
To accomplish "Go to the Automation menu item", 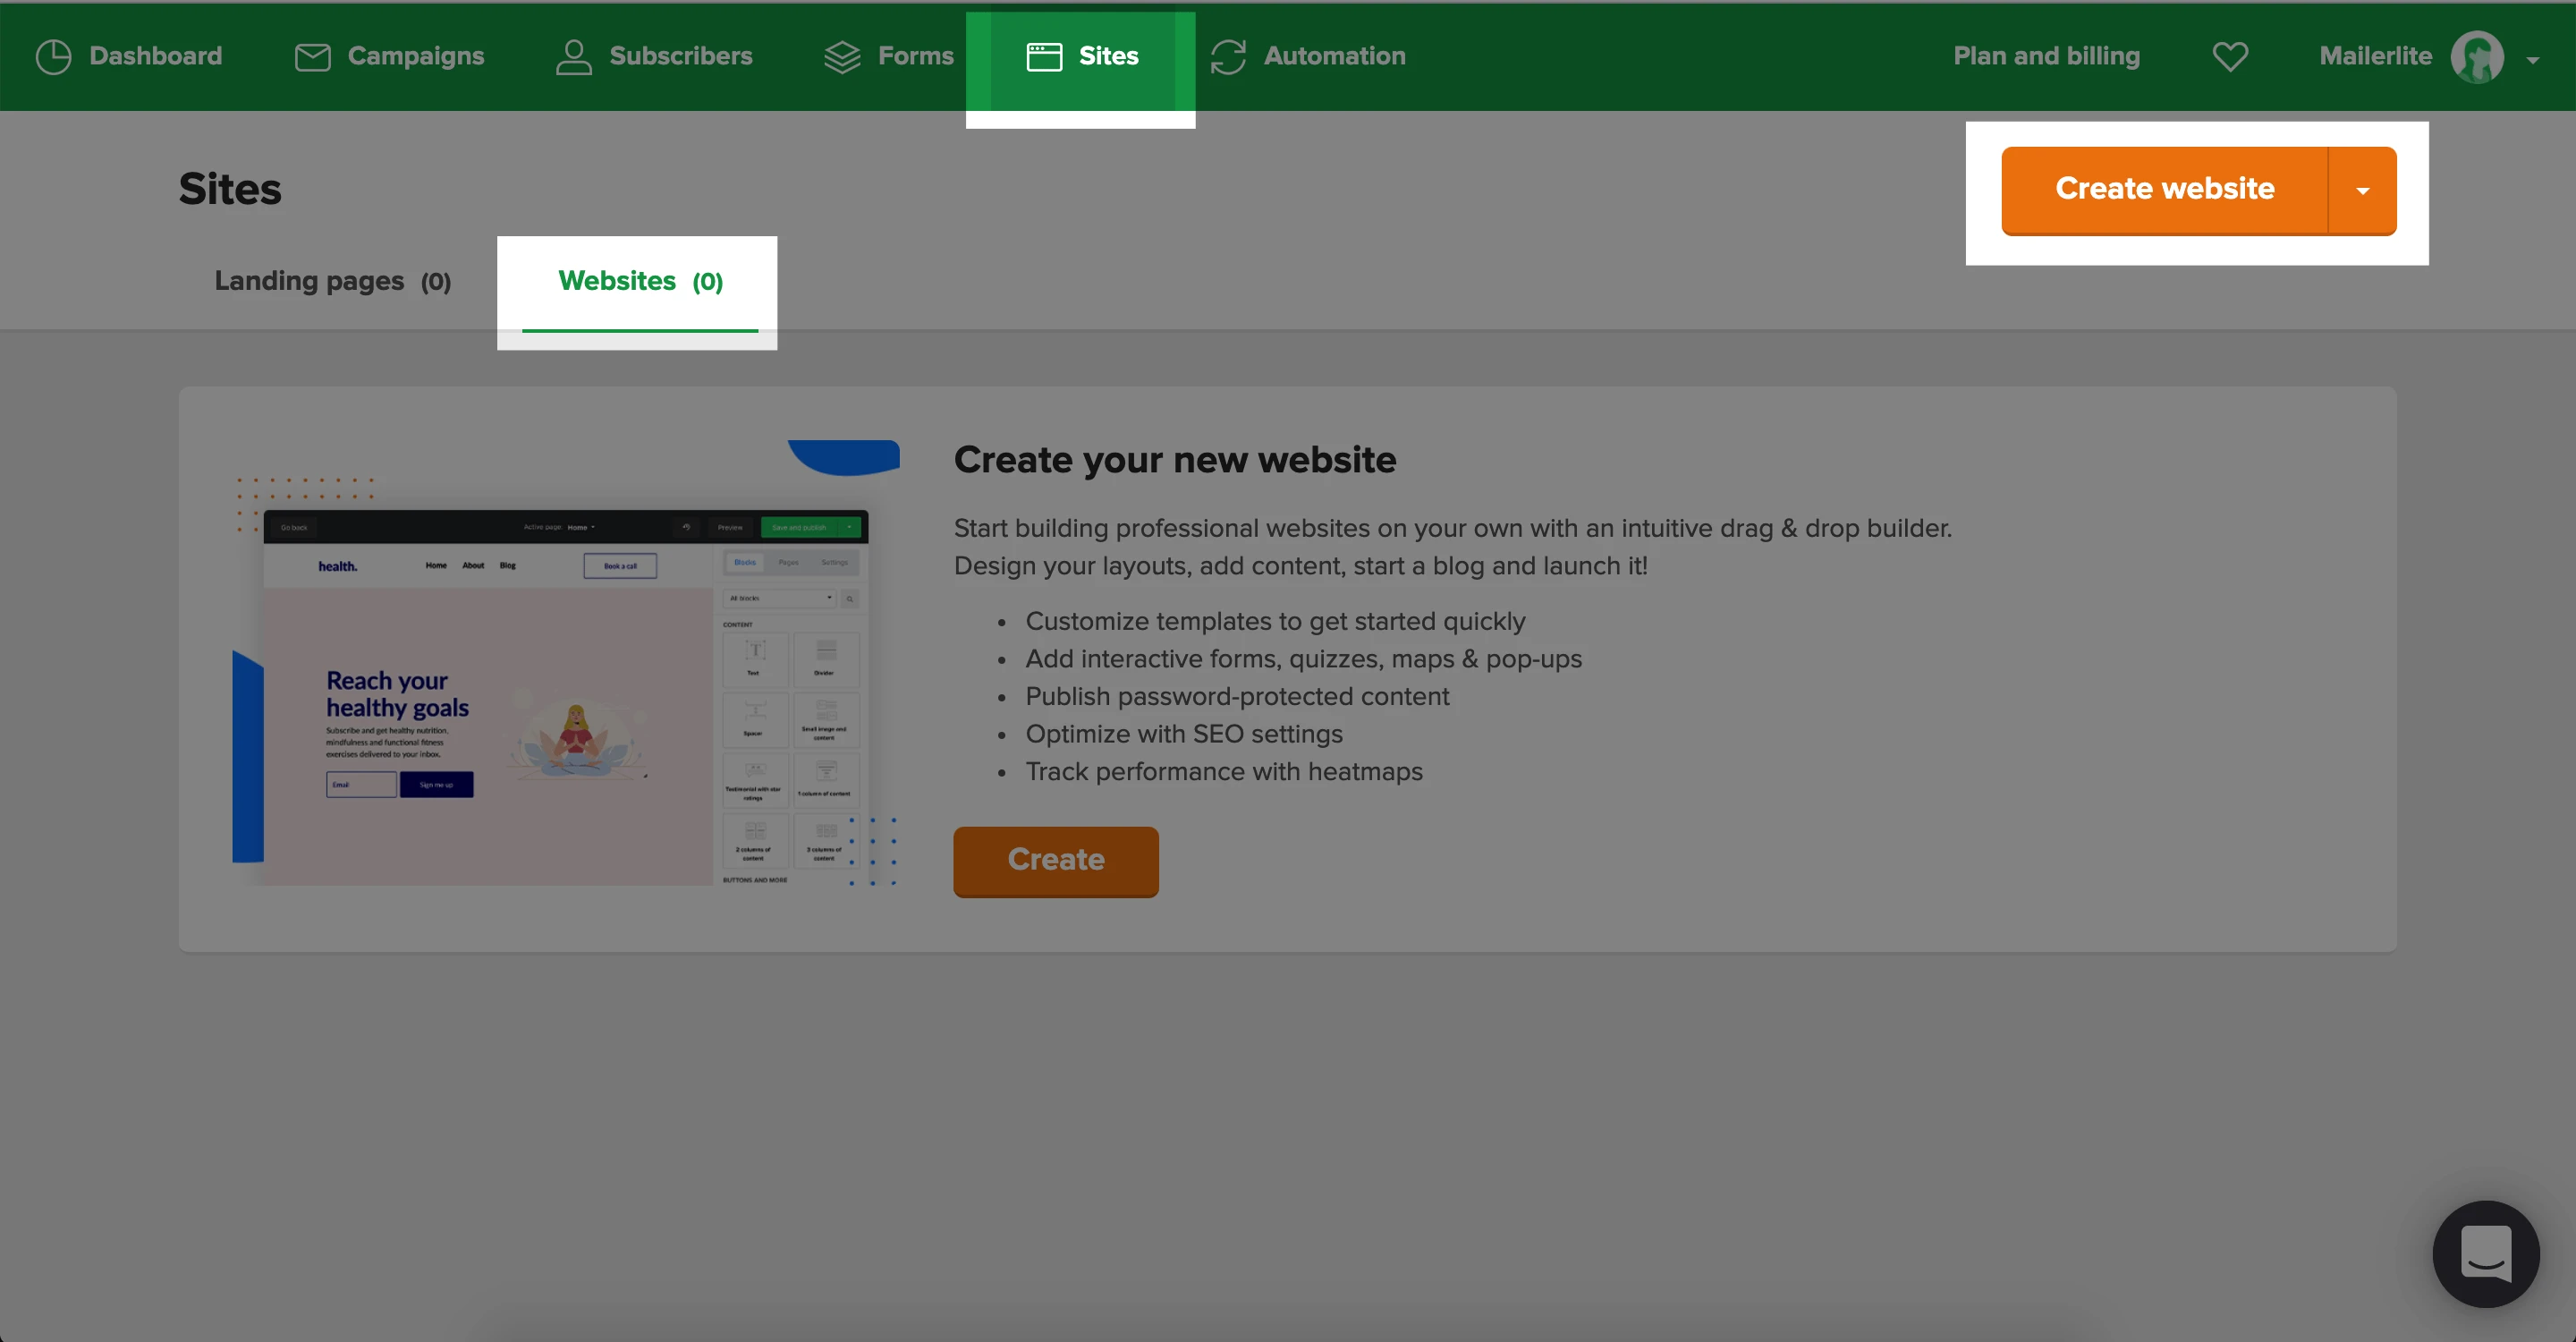I will click(x=1334, y=56).
